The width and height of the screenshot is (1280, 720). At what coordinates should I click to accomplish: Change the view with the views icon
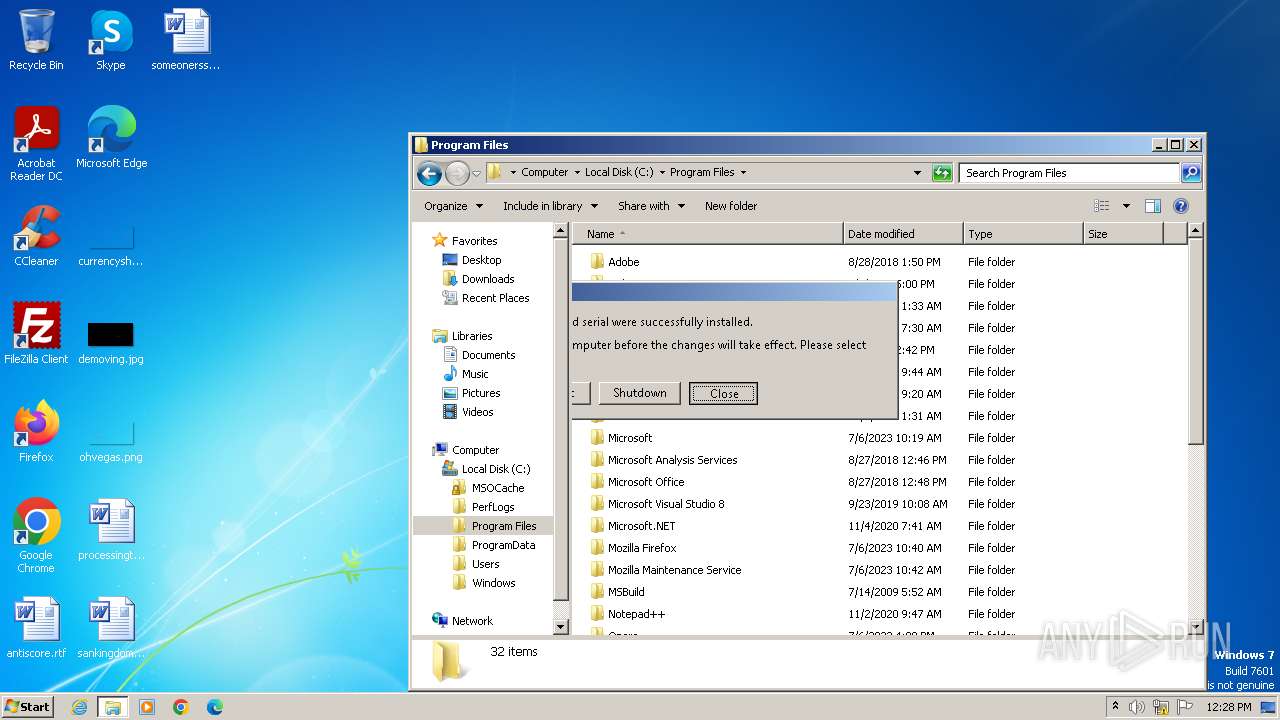[x=1101, y=206]
